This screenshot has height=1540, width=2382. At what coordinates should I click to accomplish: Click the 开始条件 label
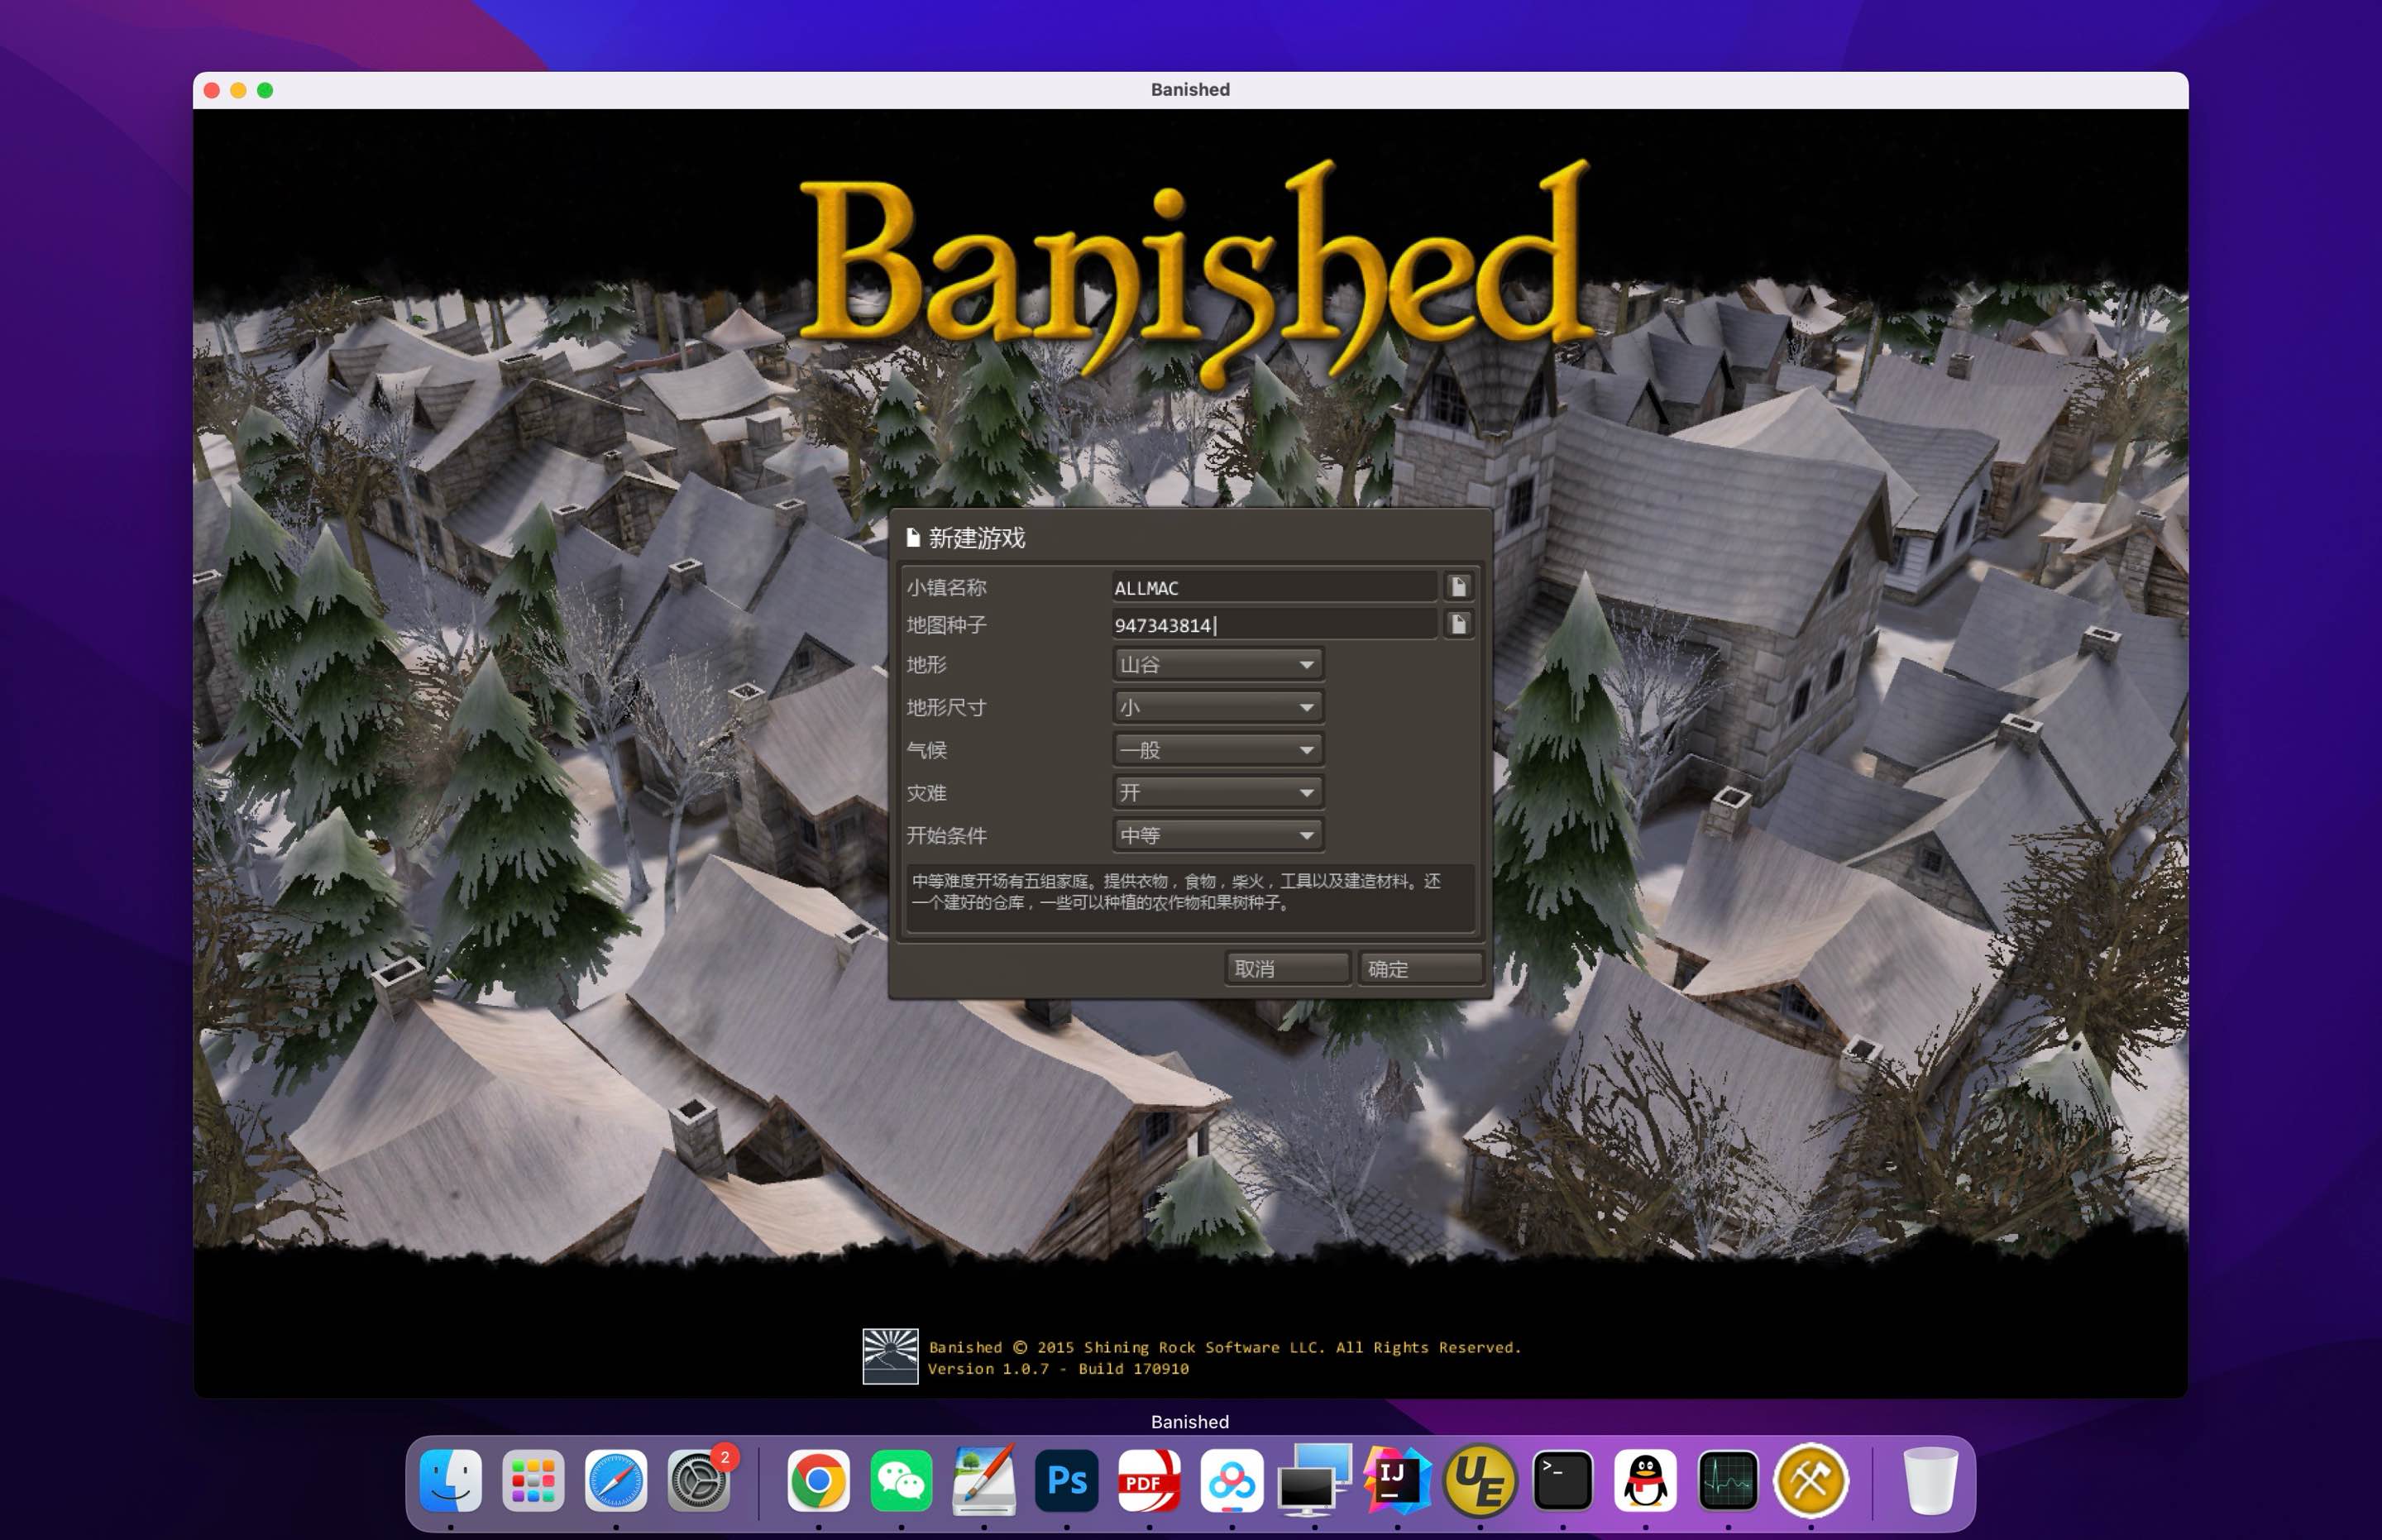[946, 835]
